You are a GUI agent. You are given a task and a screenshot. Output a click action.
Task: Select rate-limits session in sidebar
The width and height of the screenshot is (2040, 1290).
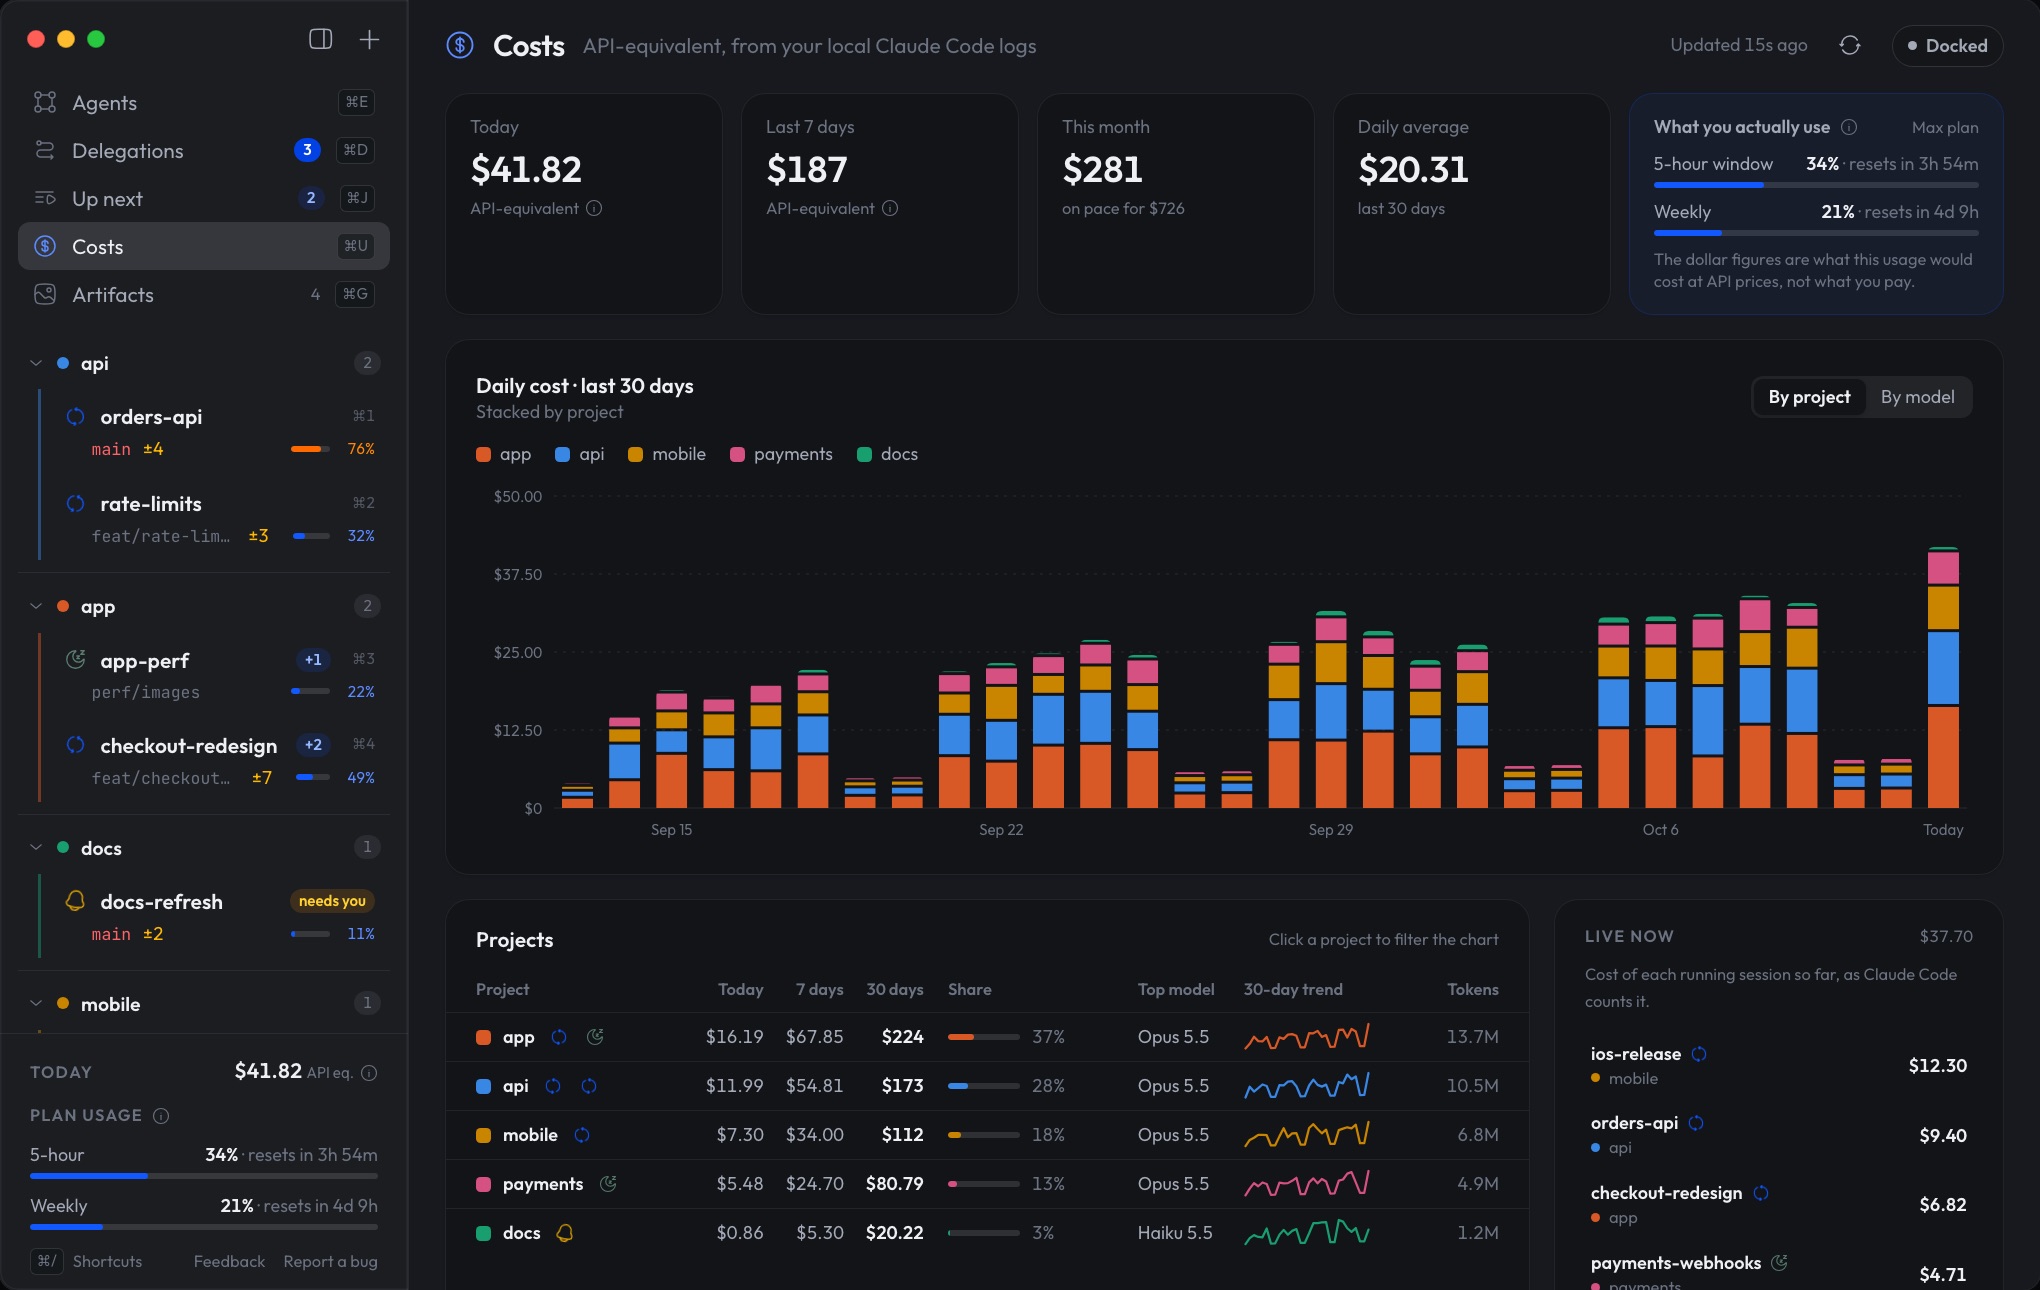click(x=212, y=518)
